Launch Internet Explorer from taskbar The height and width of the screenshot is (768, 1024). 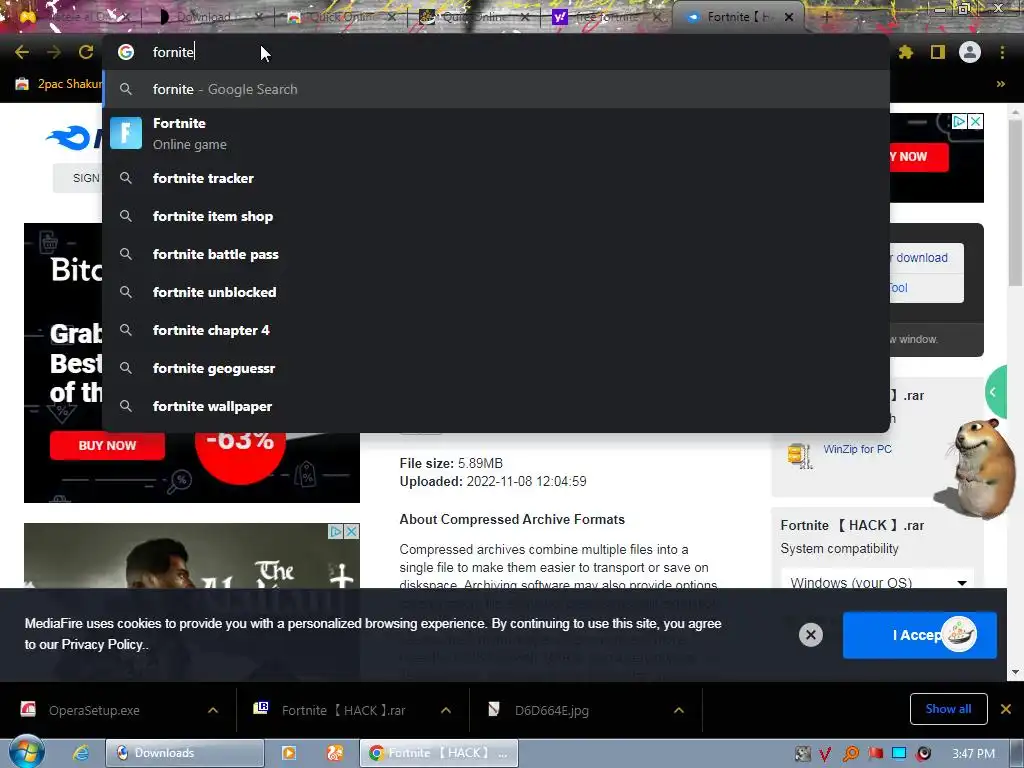(x=81, y=753)
